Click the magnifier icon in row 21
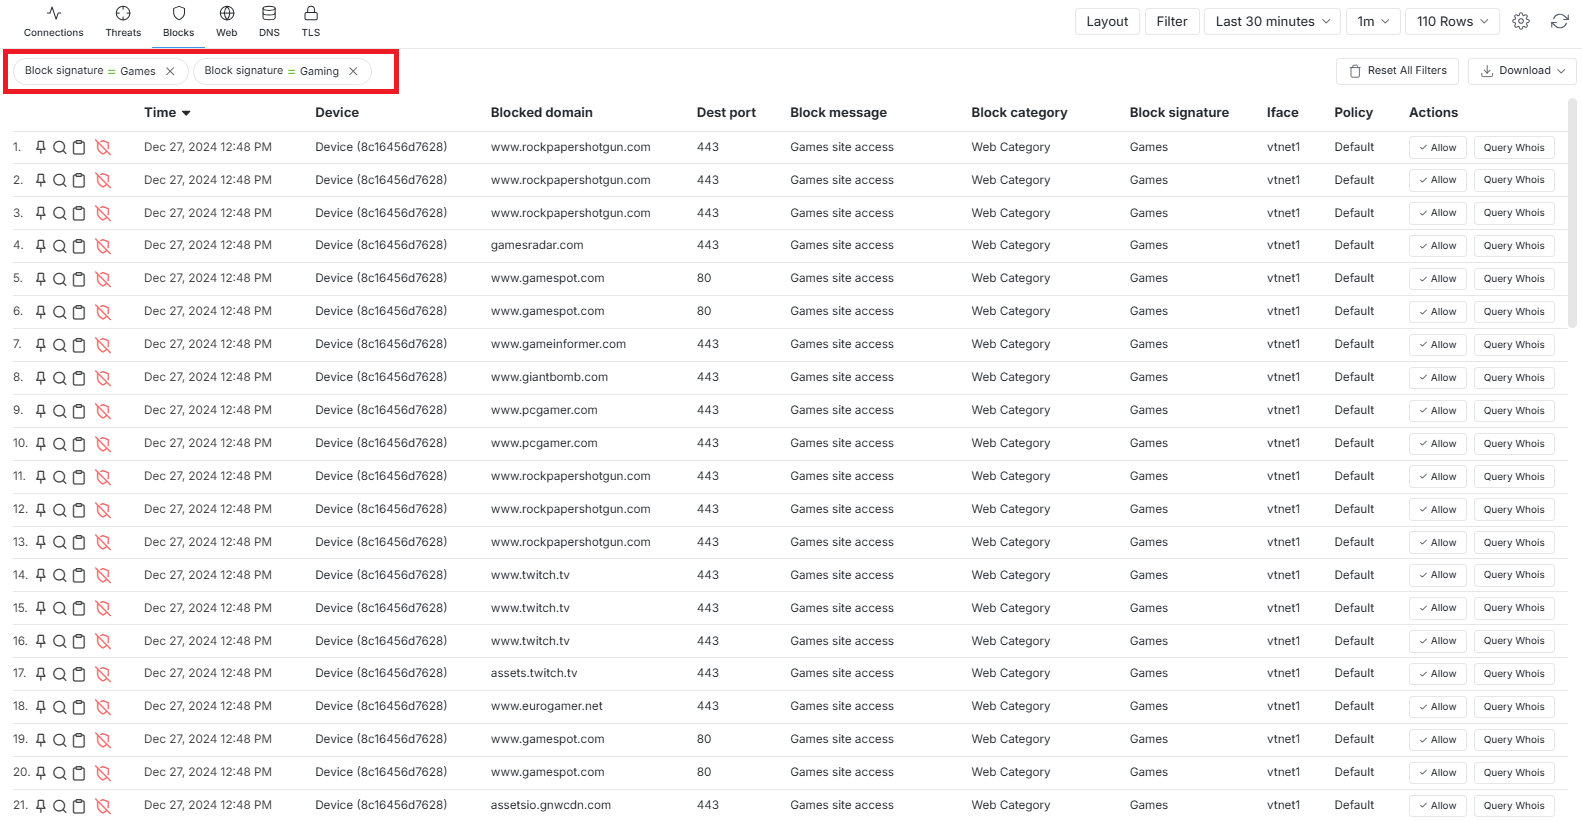This screenshot has height=821, width=1582. coord(60,806)
